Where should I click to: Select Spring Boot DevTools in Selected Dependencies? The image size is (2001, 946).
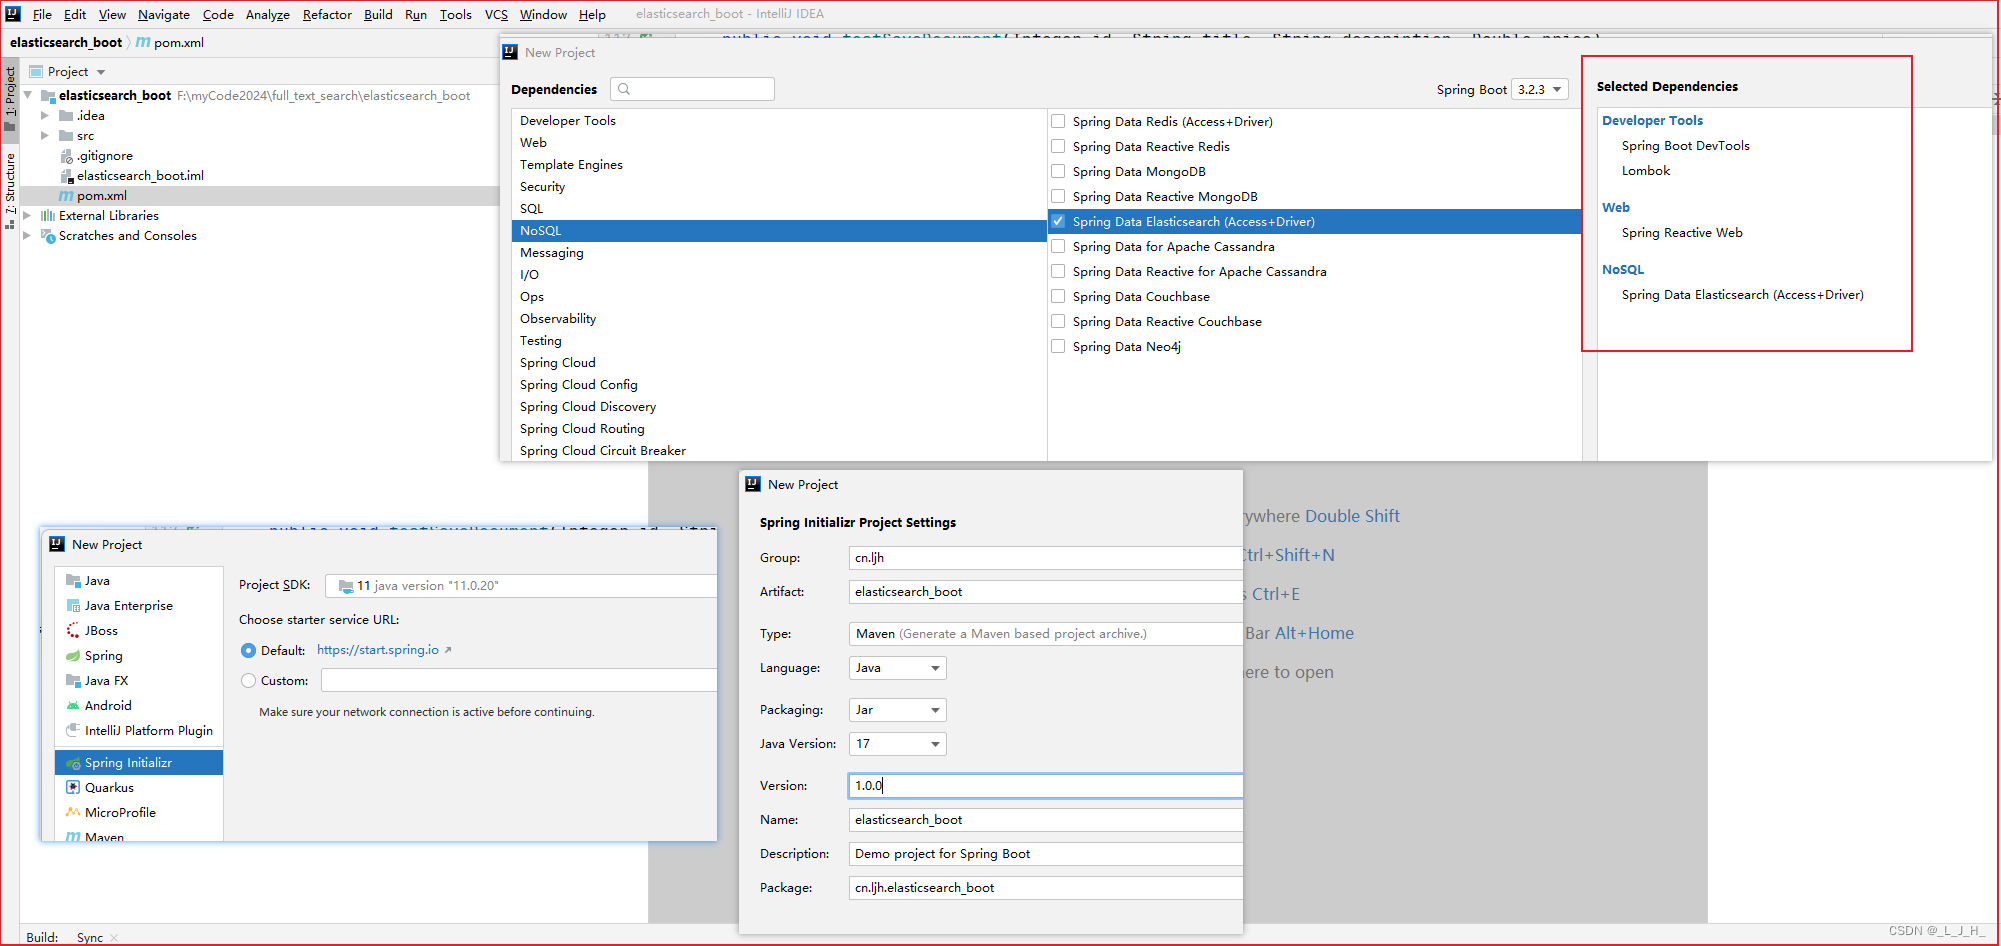point(1686,146)
